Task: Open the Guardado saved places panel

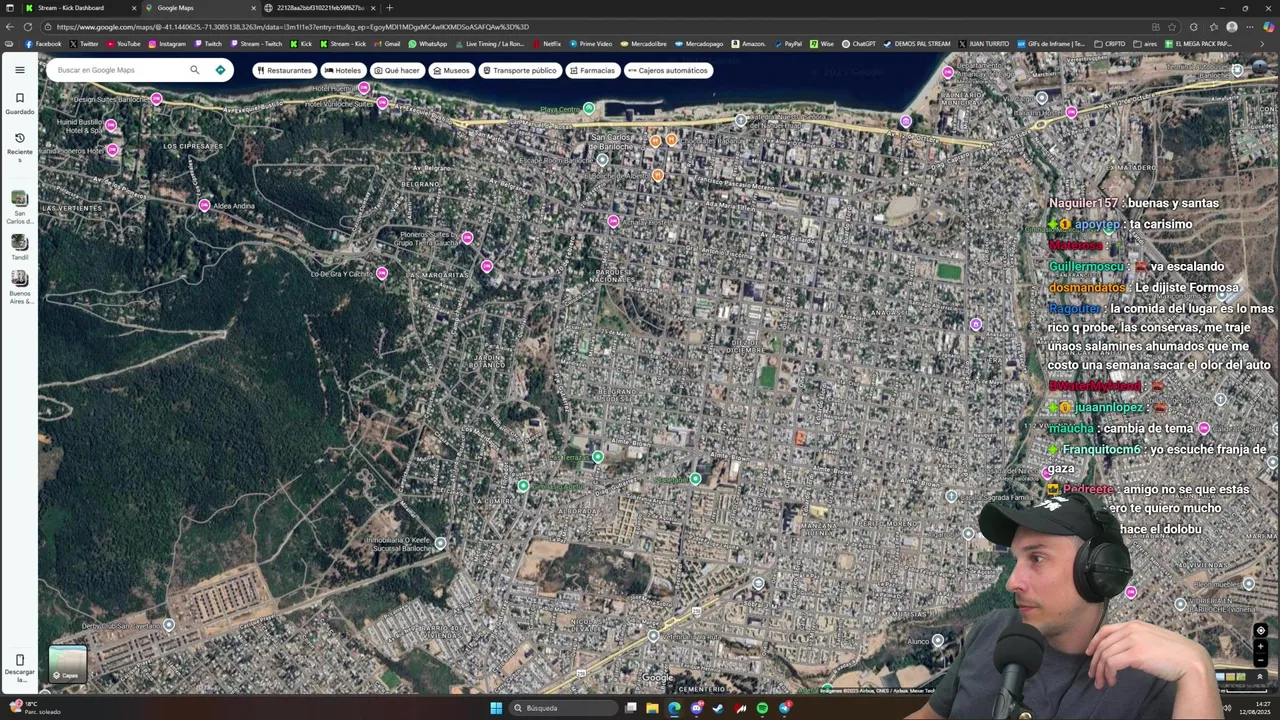Action: click(x=19, y=103)
